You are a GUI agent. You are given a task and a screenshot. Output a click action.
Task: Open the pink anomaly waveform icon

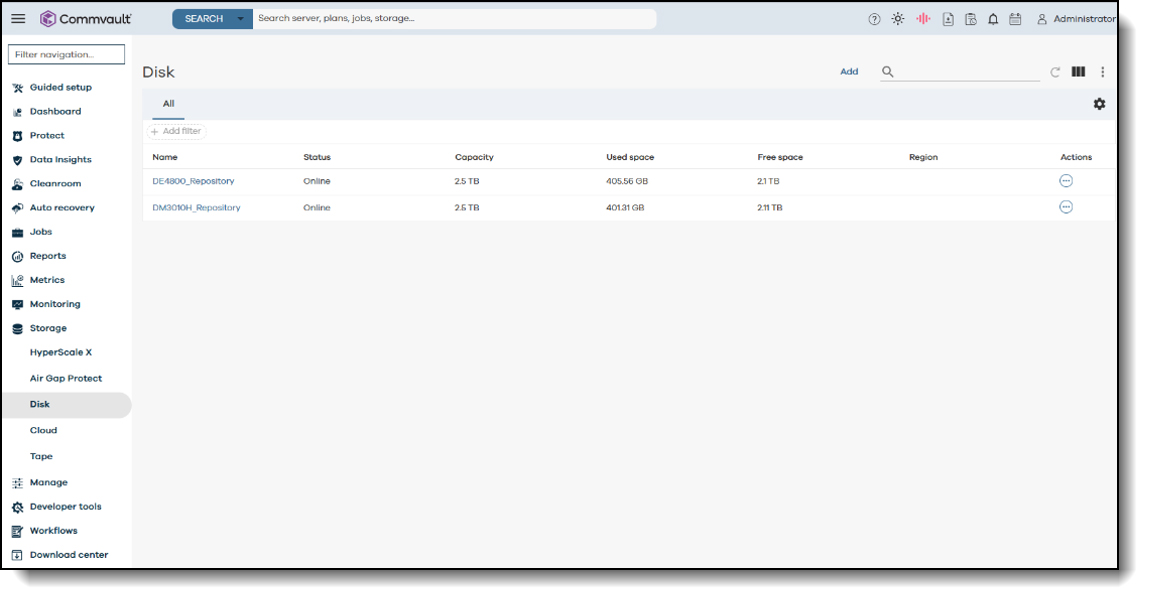pos(923,18)
